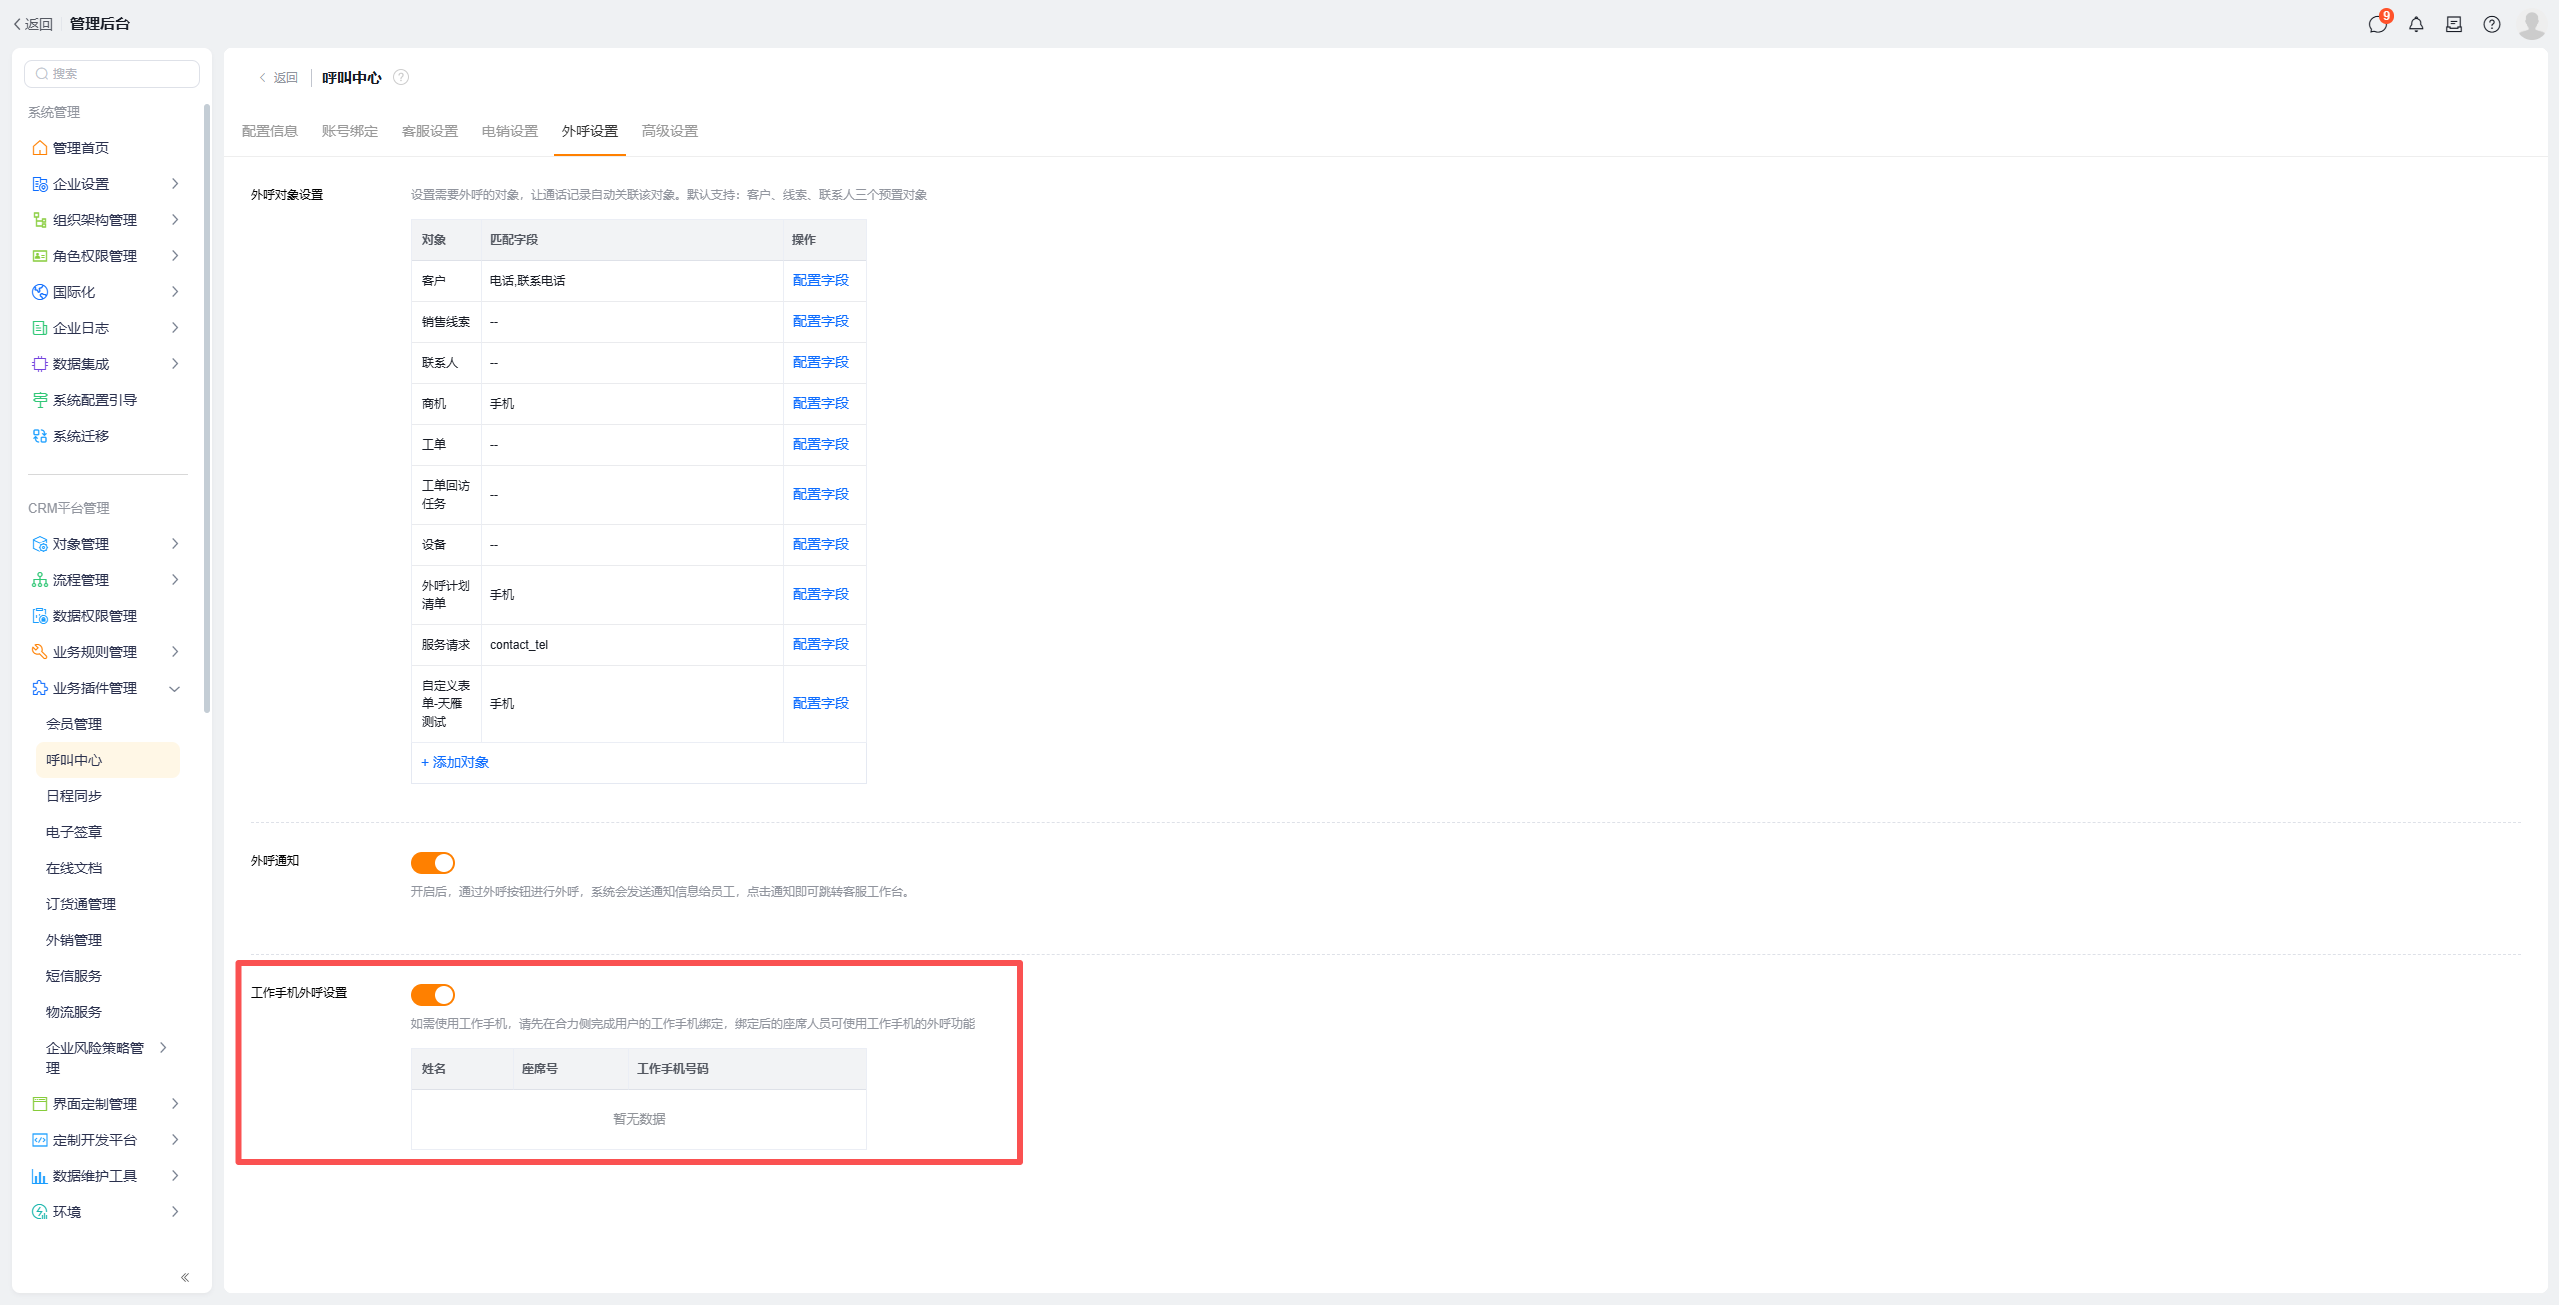Click the 国际化 globe icon
This screenshot has height=1305, width=2559.
[40, 292]
